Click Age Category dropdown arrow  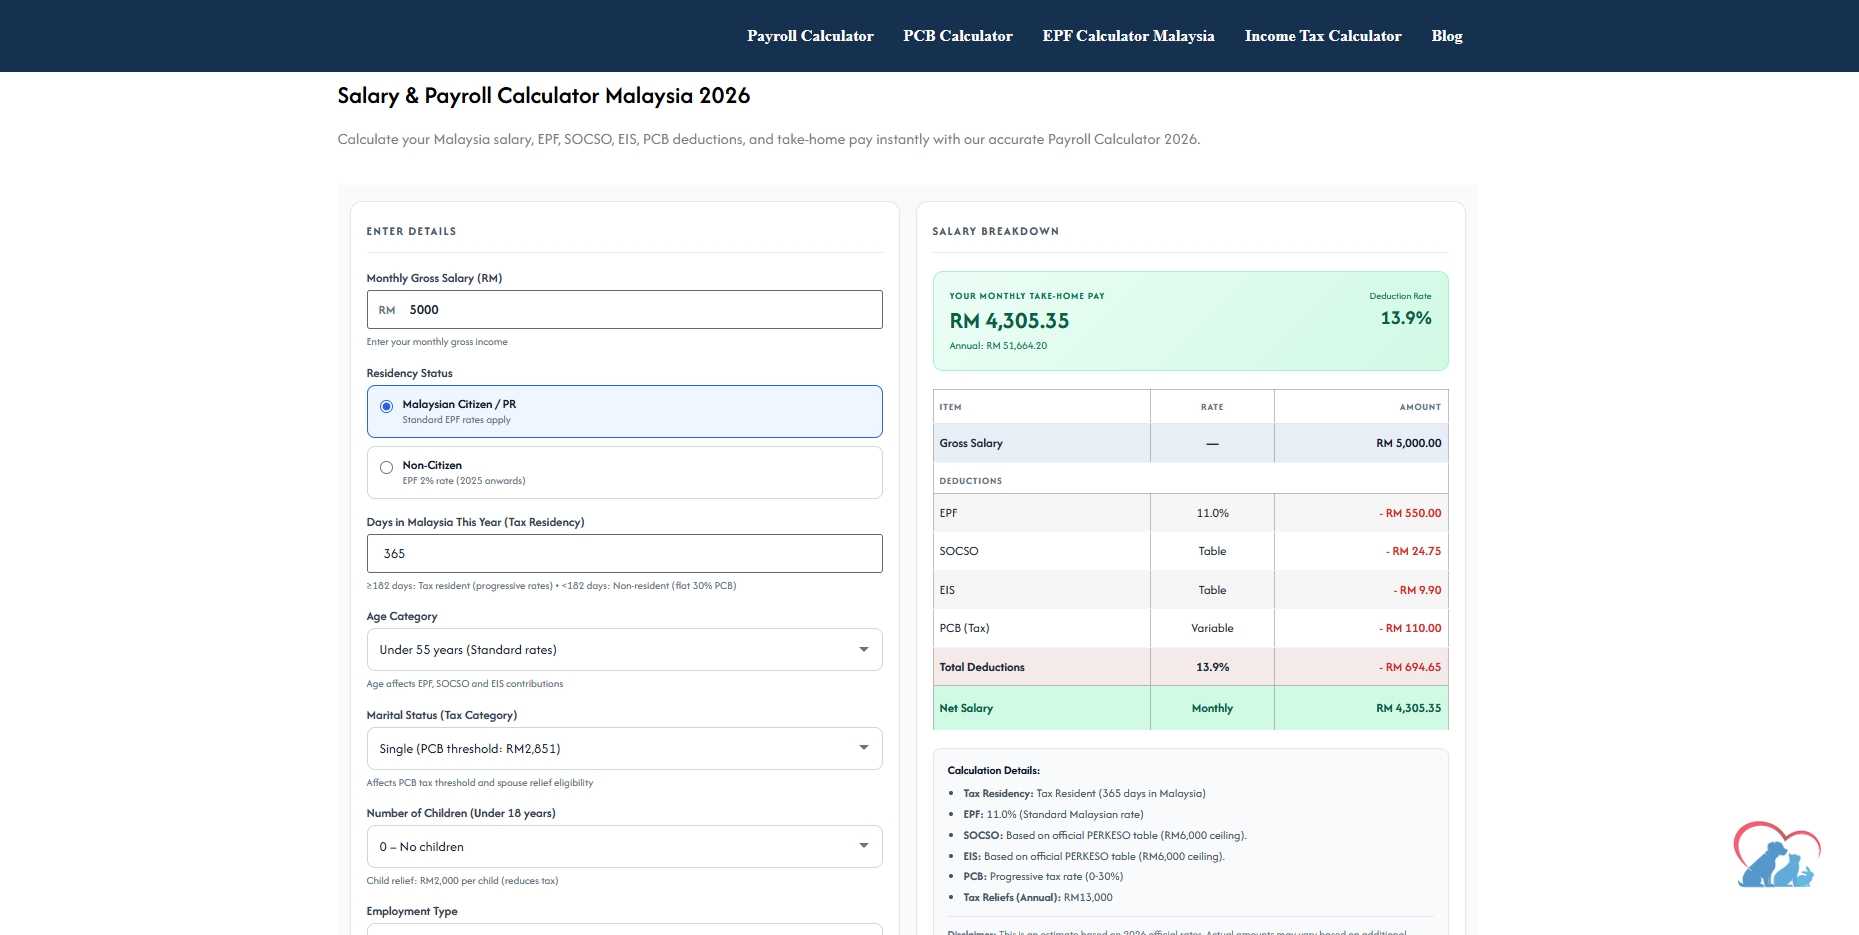[x=864, y=650]
